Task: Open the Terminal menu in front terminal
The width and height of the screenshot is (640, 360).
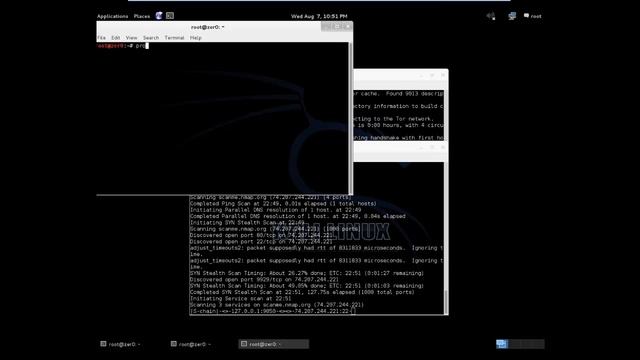Action: click(174, 38)
